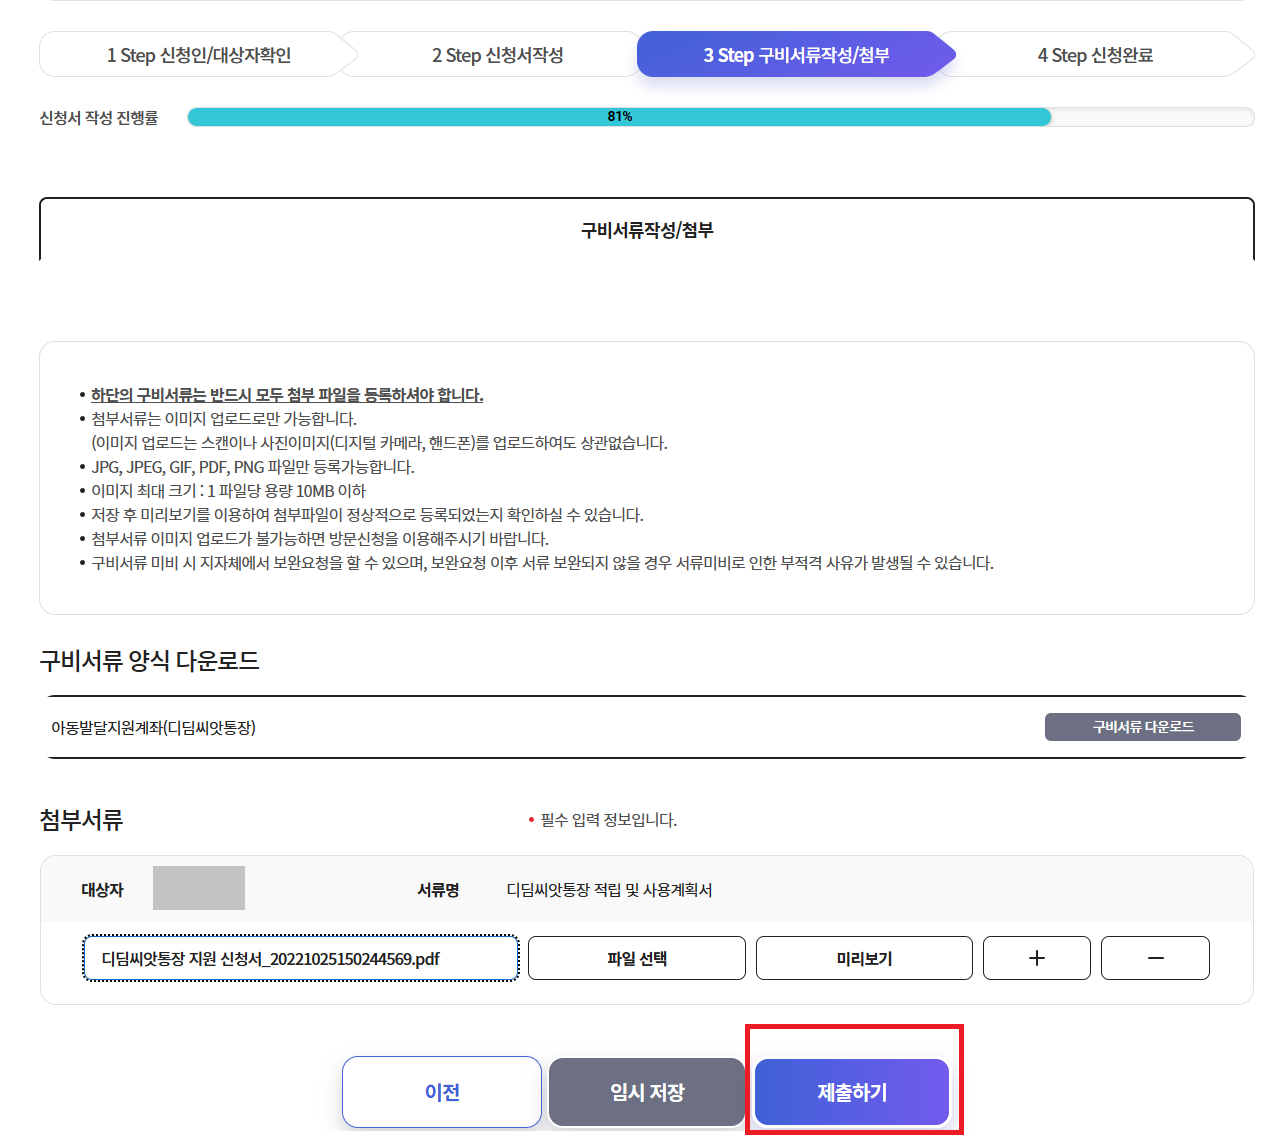
Task: Click the 임시 저장 save button
Action: point(646,1092)
